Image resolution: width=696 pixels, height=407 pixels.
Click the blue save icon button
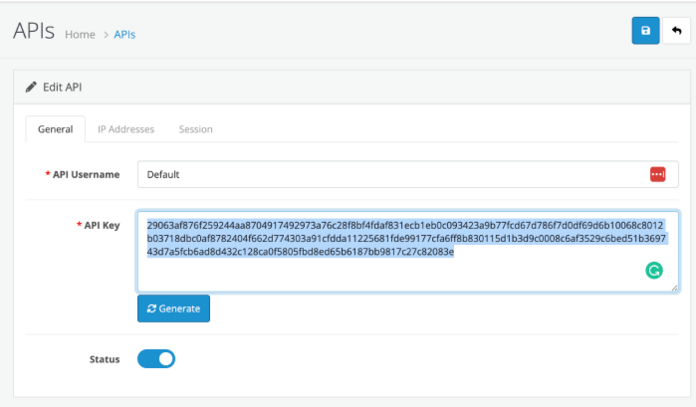tap(645, 31)
